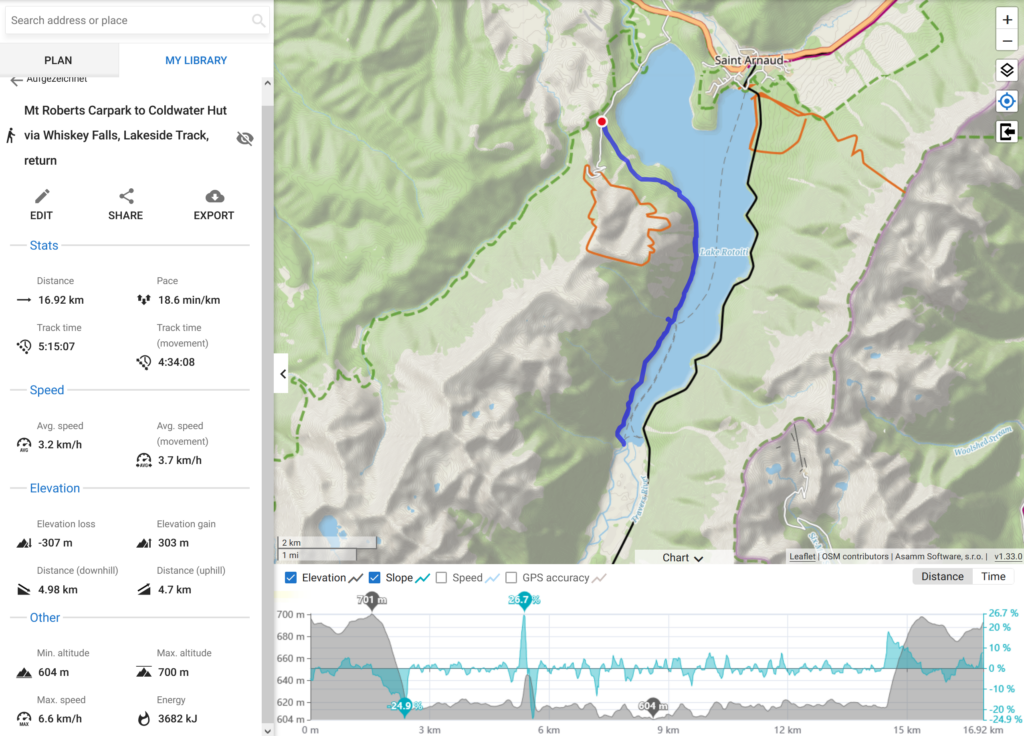This screenshot has width=1024, height=736.
Task: Enable the GPS accuracy checkbox
Action: (x=511, y=578)
